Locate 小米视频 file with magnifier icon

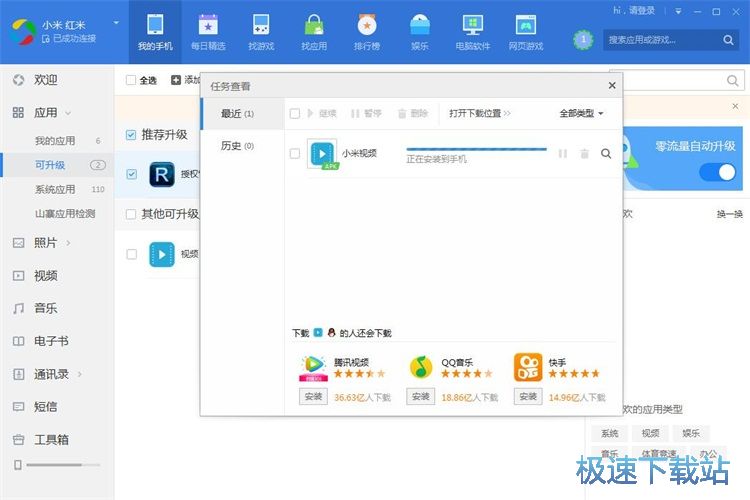point(606,154)
